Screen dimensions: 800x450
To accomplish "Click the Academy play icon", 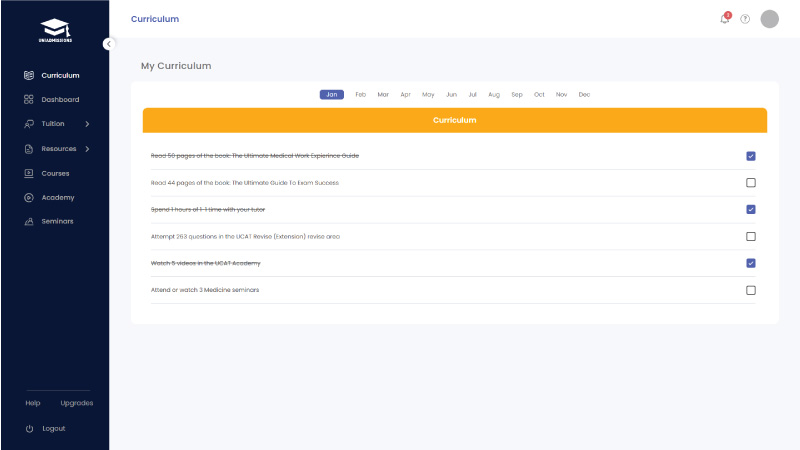I will click(x=29, y=197).
